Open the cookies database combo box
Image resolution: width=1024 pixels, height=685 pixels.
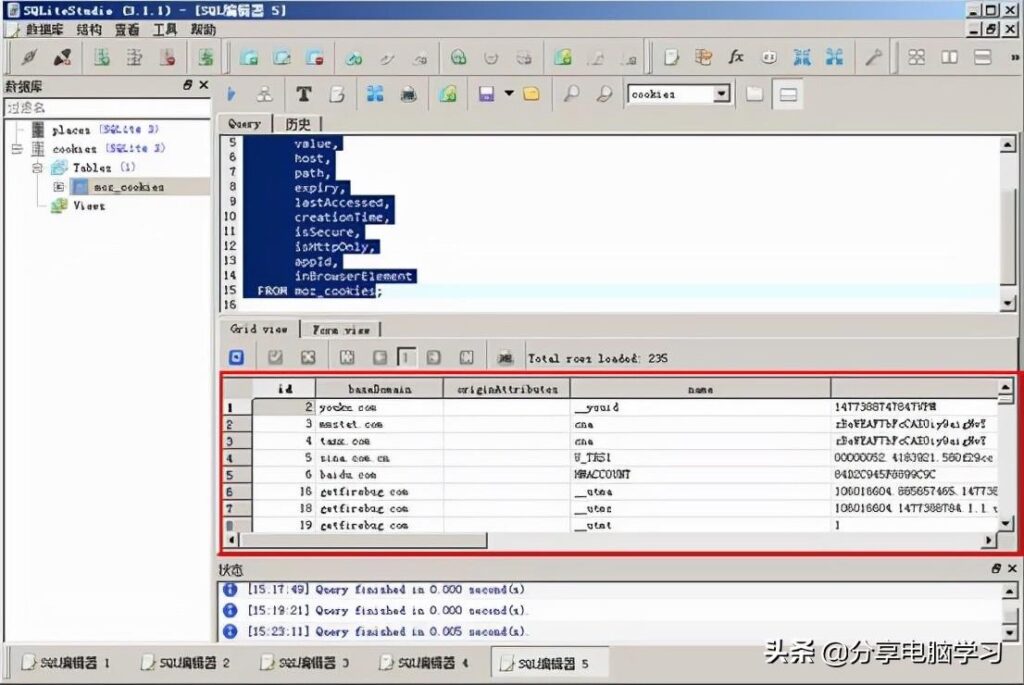tap(678, 94)
